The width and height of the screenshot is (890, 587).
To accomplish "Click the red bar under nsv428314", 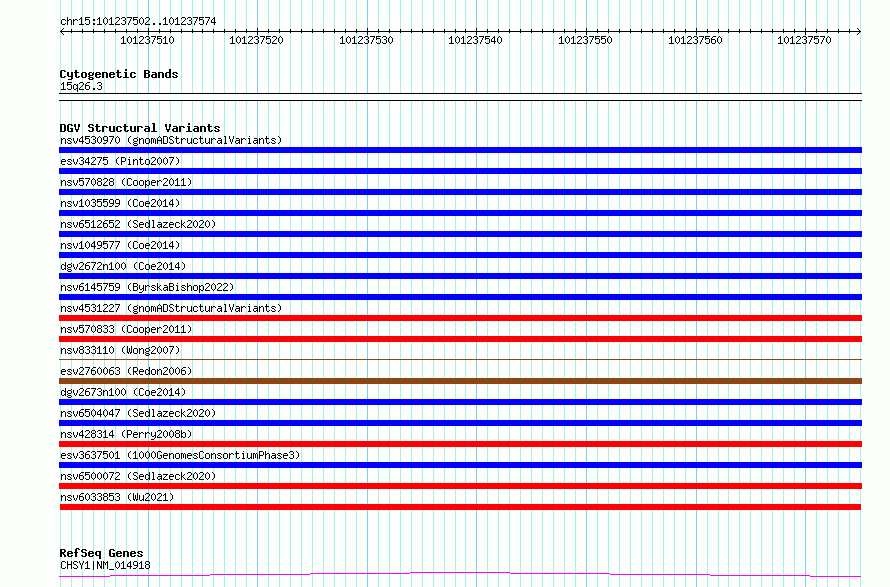I will (x=460, y=444).
